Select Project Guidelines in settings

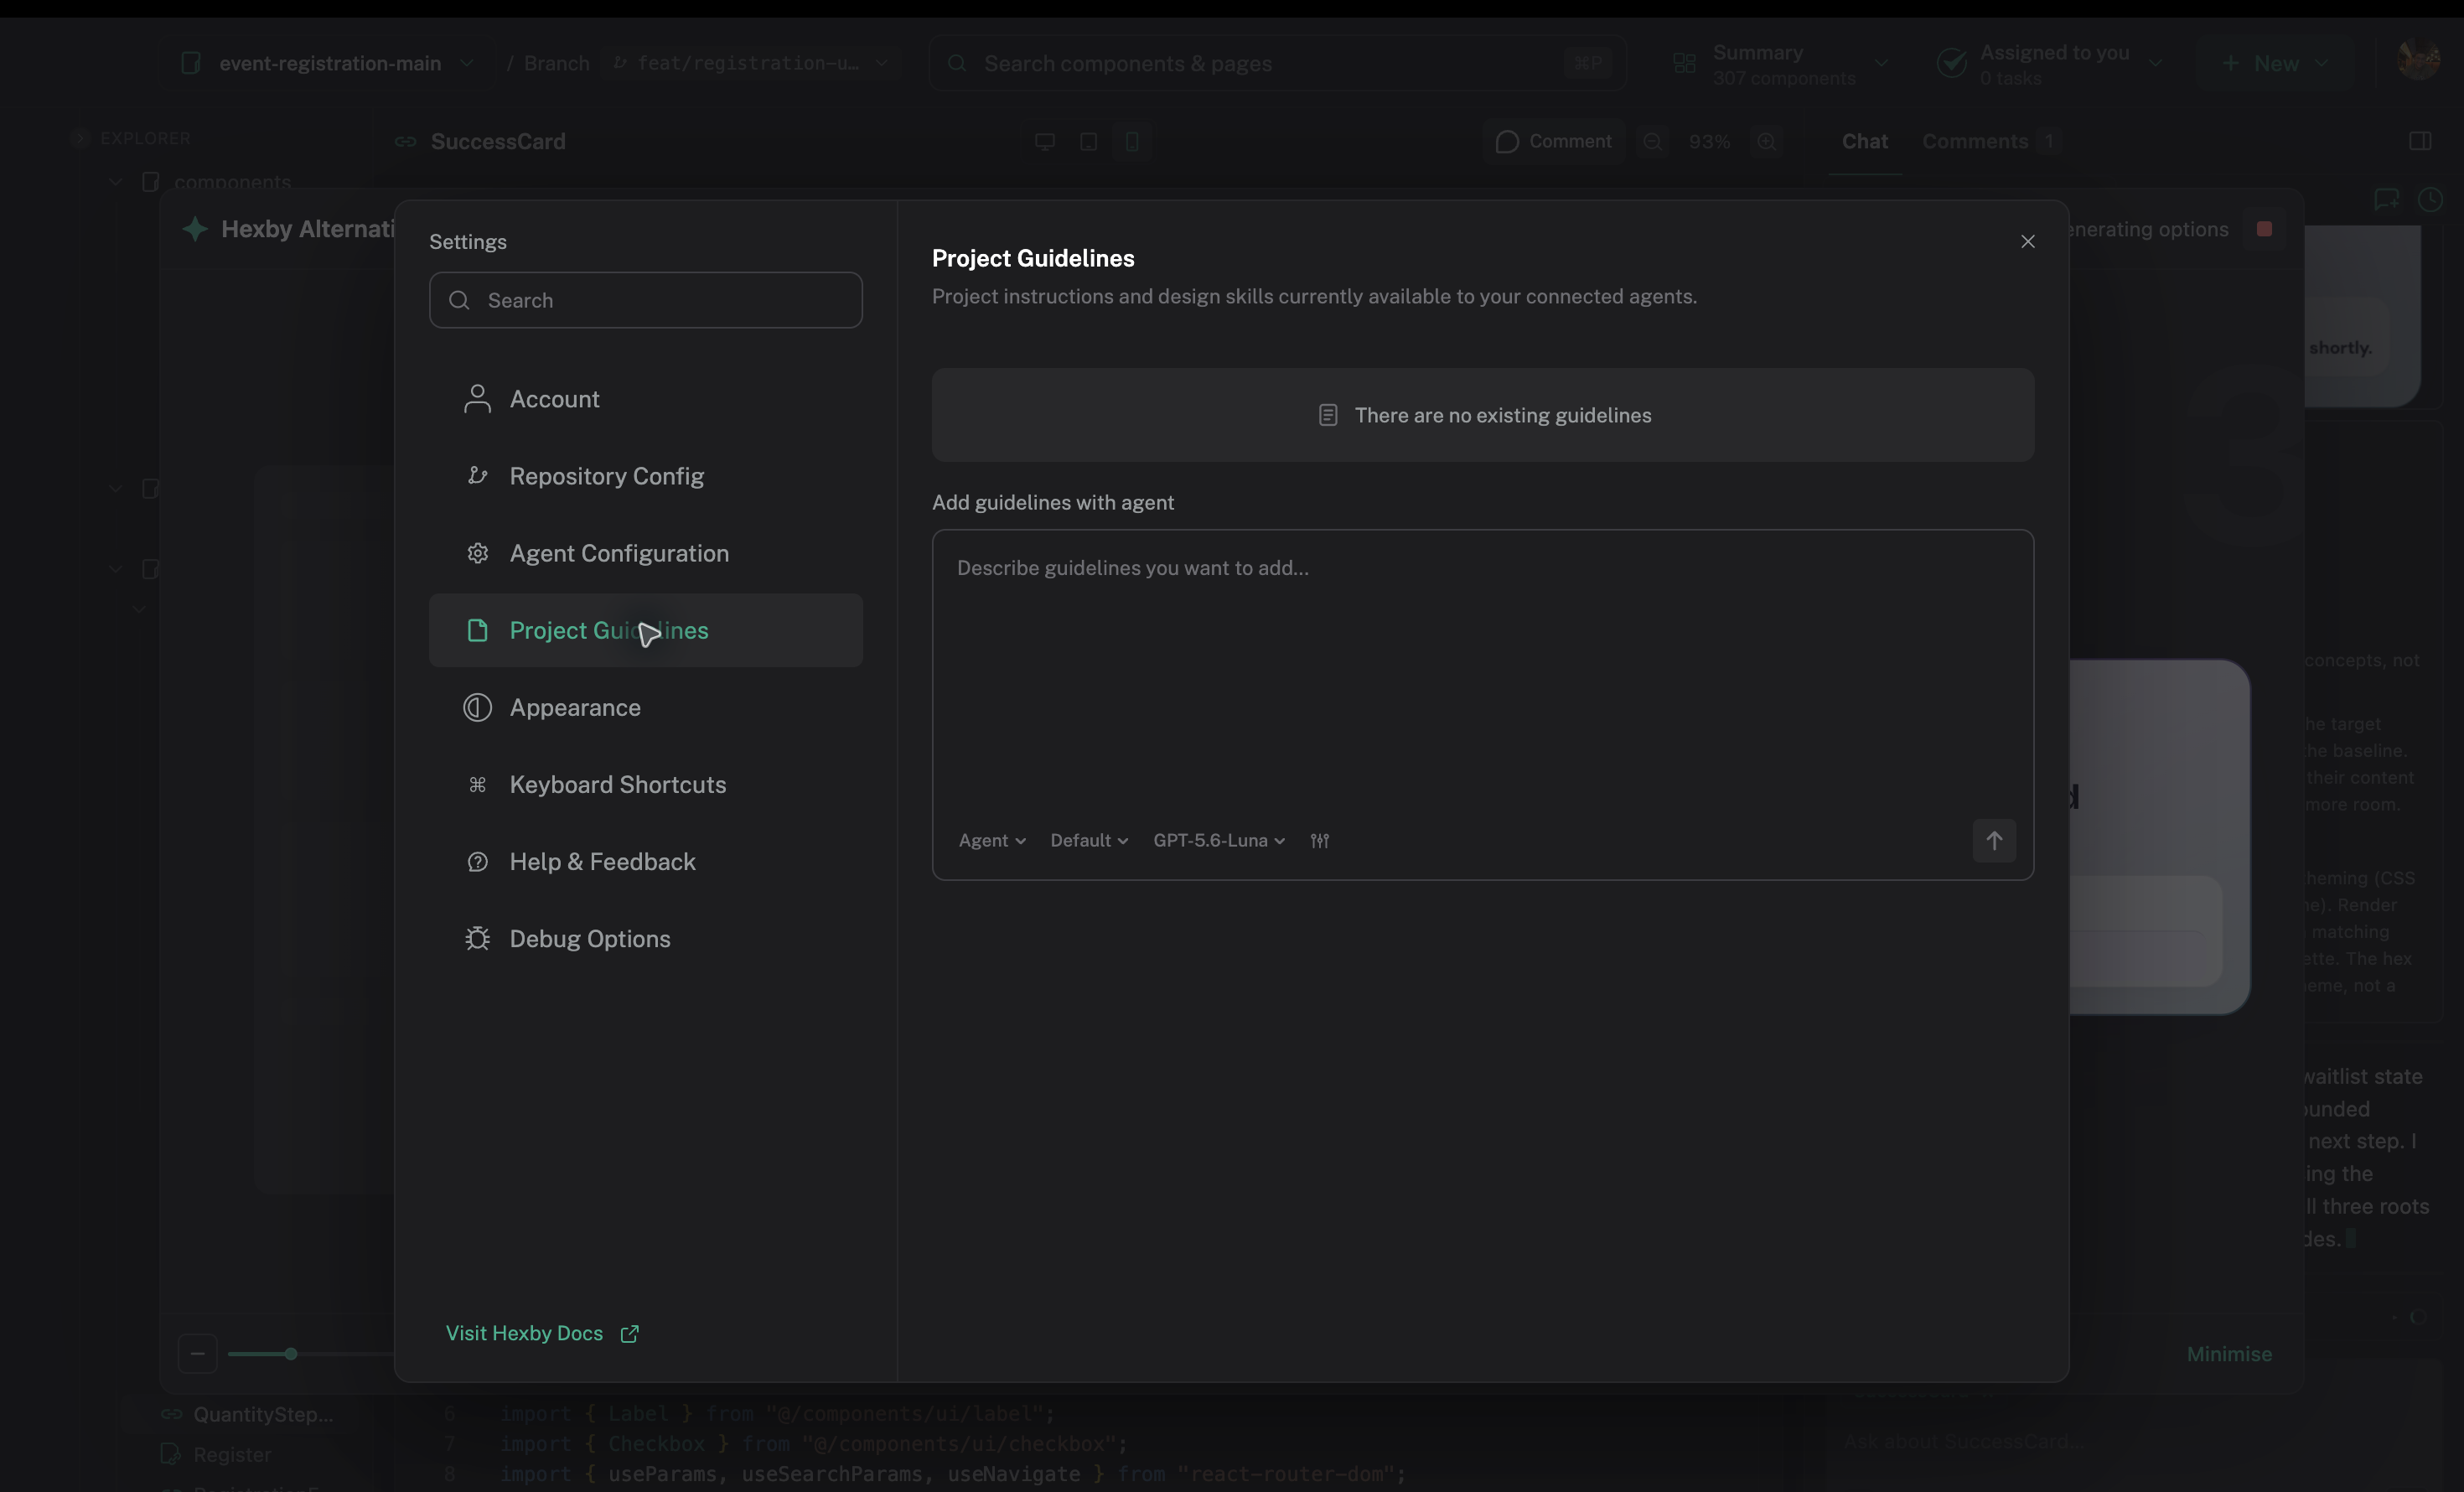click(645, 630)
